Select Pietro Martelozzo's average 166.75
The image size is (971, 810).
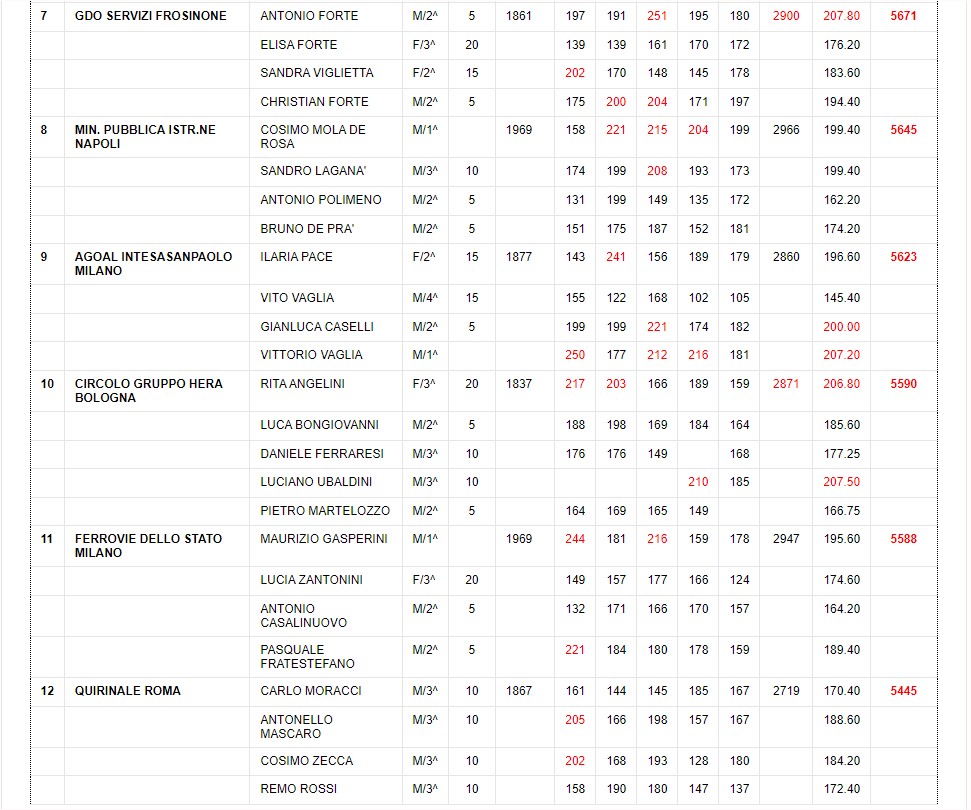pos(842,511)
